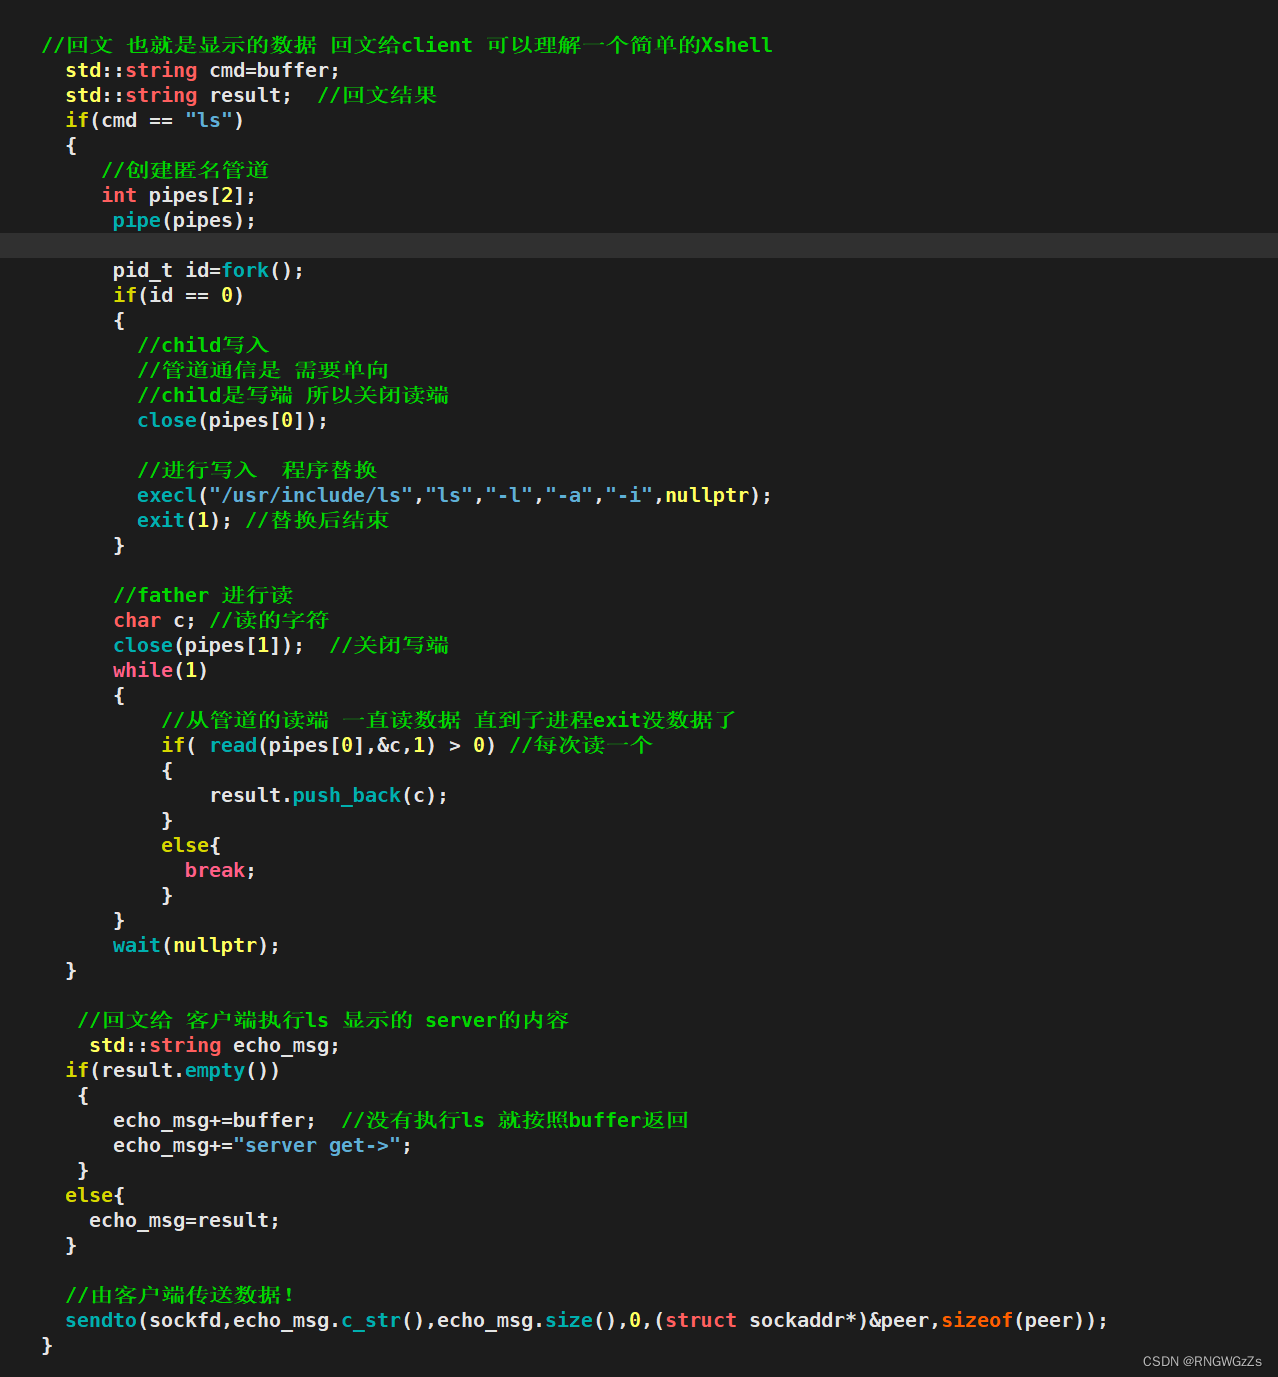Click the comment mentioning 'server的内容'
The height and width of the screenshot is (1377, 1278).
pos(323,1020)
